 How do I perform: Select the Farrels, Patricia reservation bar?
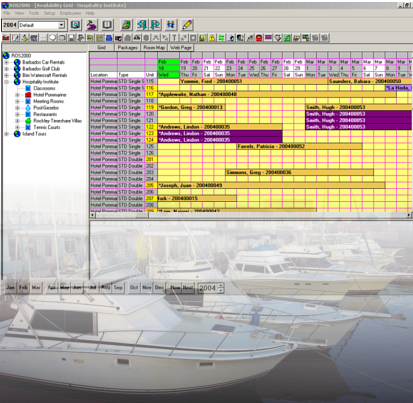pos(299,146)
